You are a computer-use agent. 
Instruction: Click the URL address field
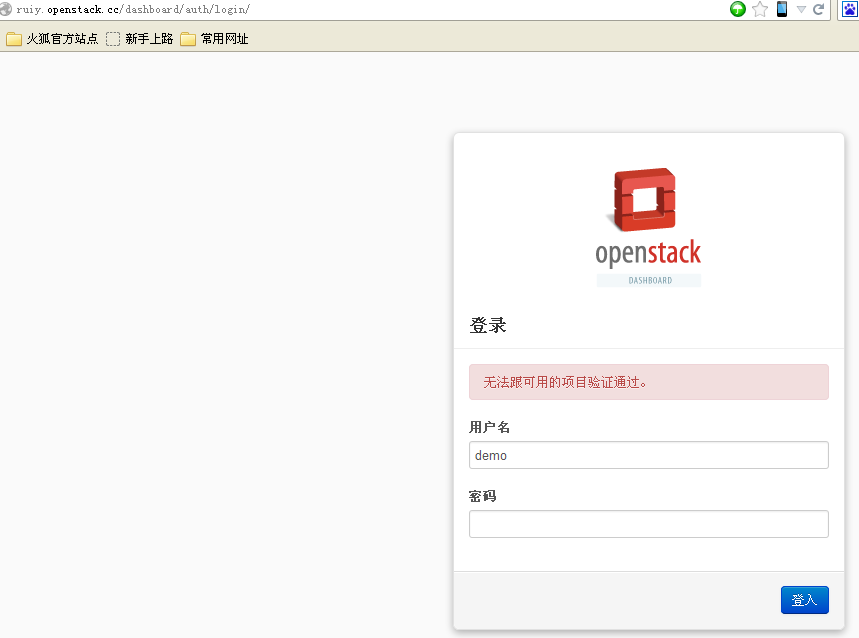[x=367, y=9]
